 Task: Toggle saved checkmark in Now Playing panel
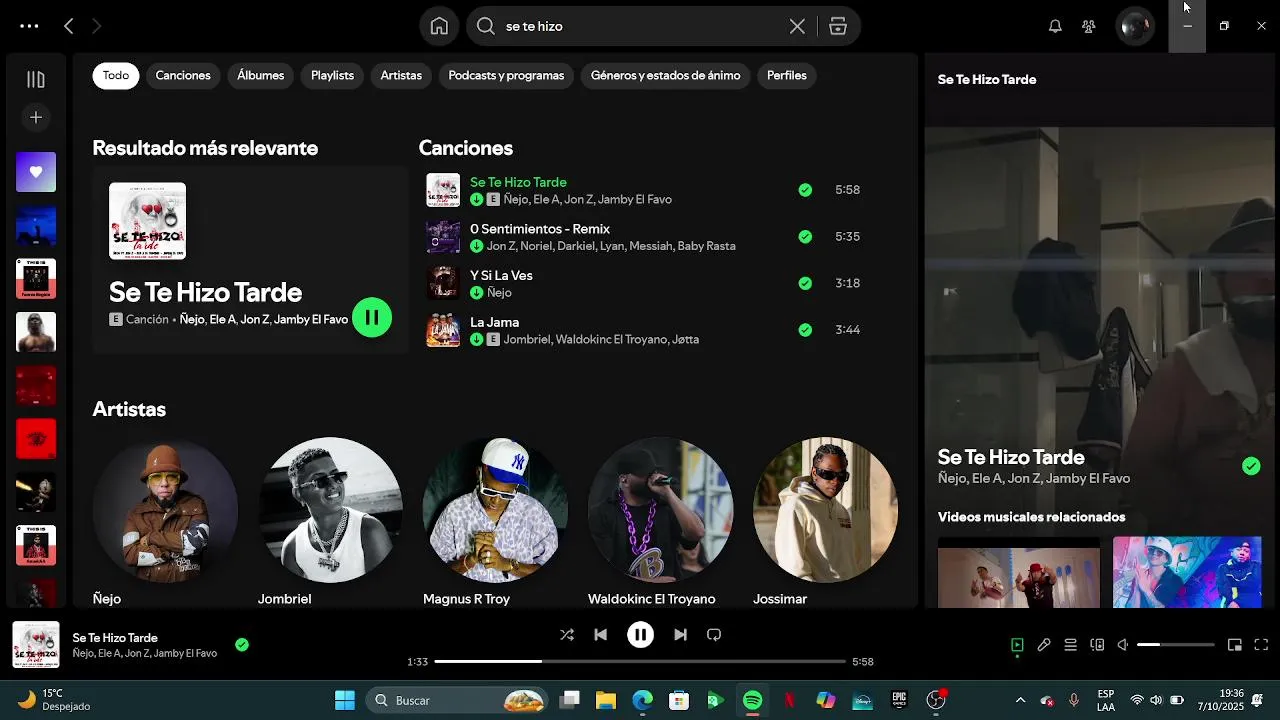click(x=1251, y=466)
